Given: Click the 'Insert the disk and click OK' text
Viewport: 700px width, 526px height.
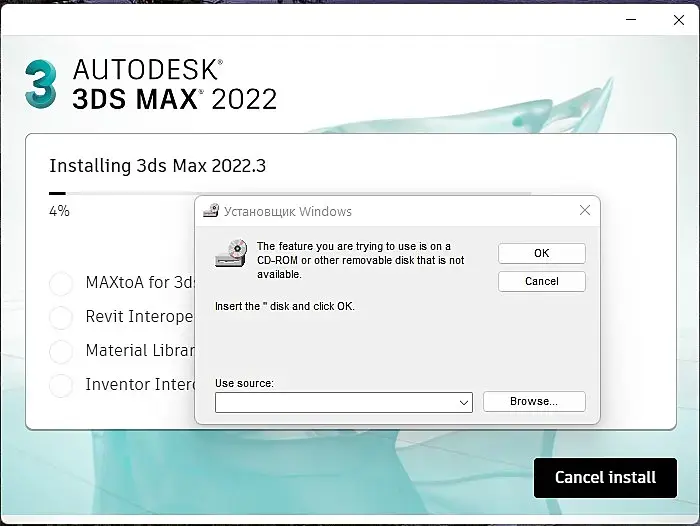Looking at the screenshot, I should [x=285, y=306].
